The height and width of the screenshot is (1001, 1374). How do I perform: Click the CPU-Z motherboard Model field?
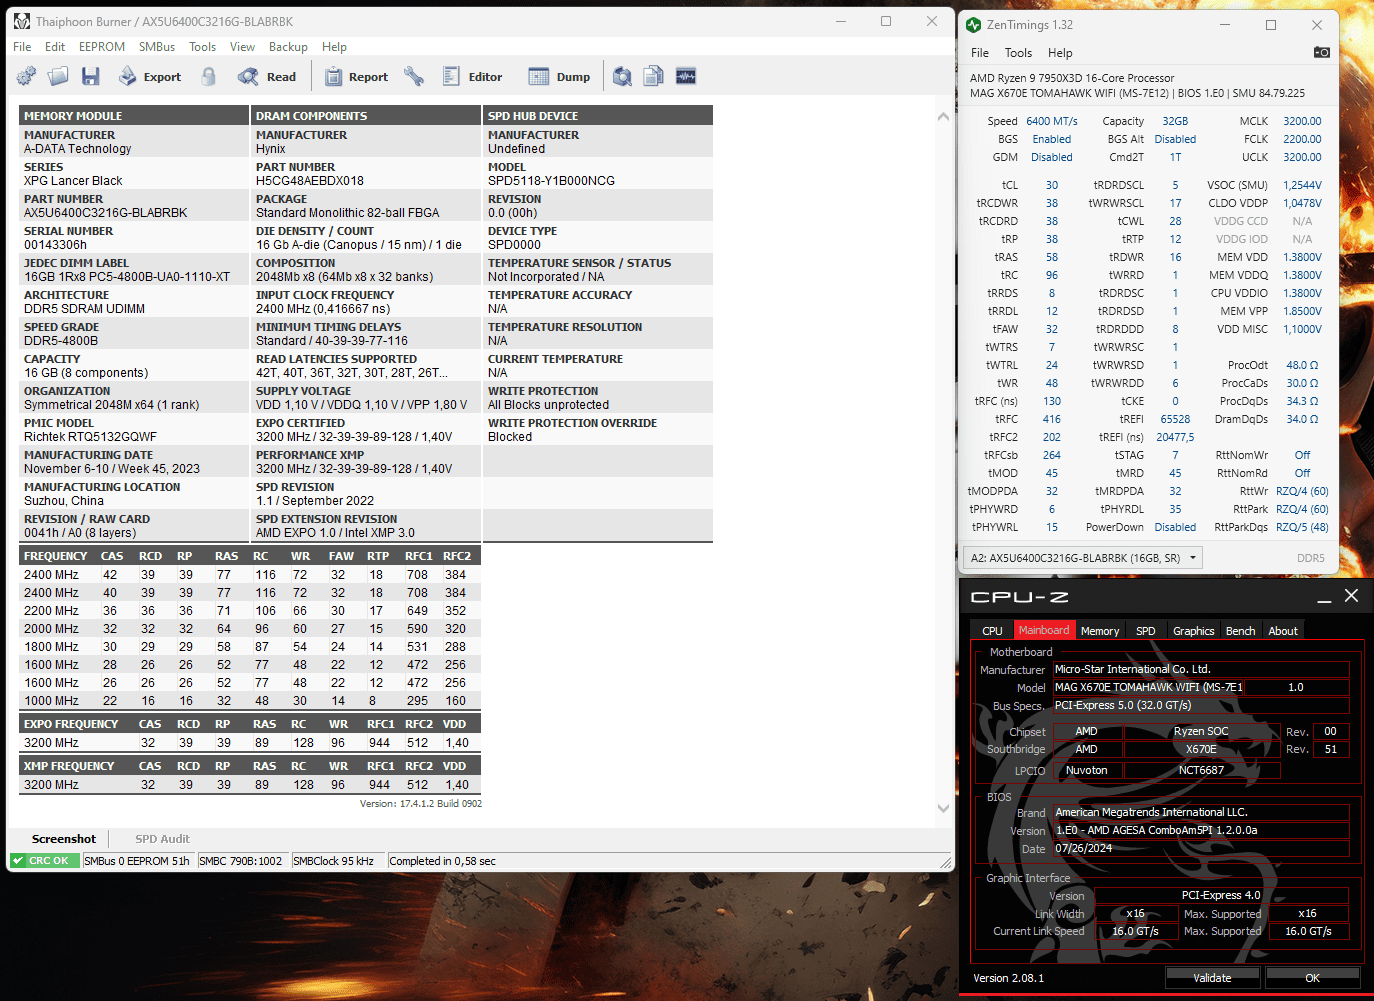coord(1147,687)
